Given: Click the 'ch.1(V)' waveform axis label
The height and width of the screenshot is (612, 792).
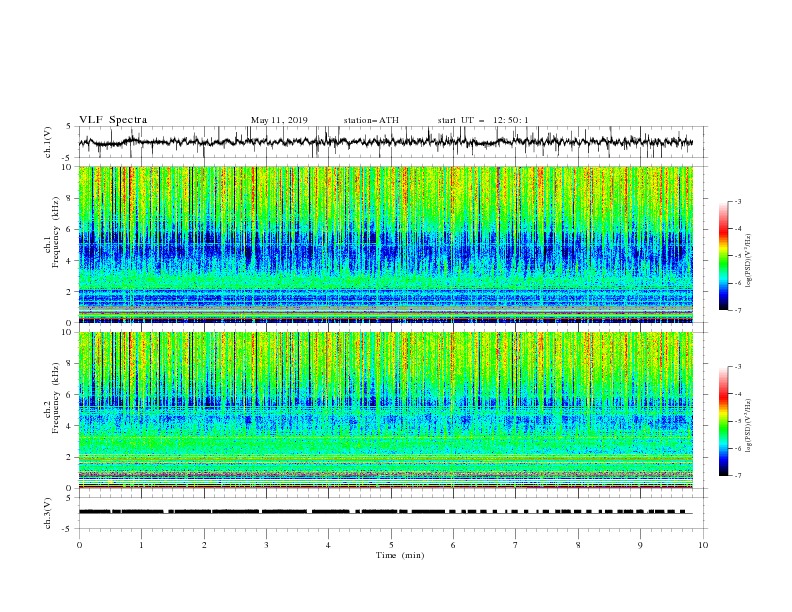Looking at the screenshot, I should click(x=48, y=142).
